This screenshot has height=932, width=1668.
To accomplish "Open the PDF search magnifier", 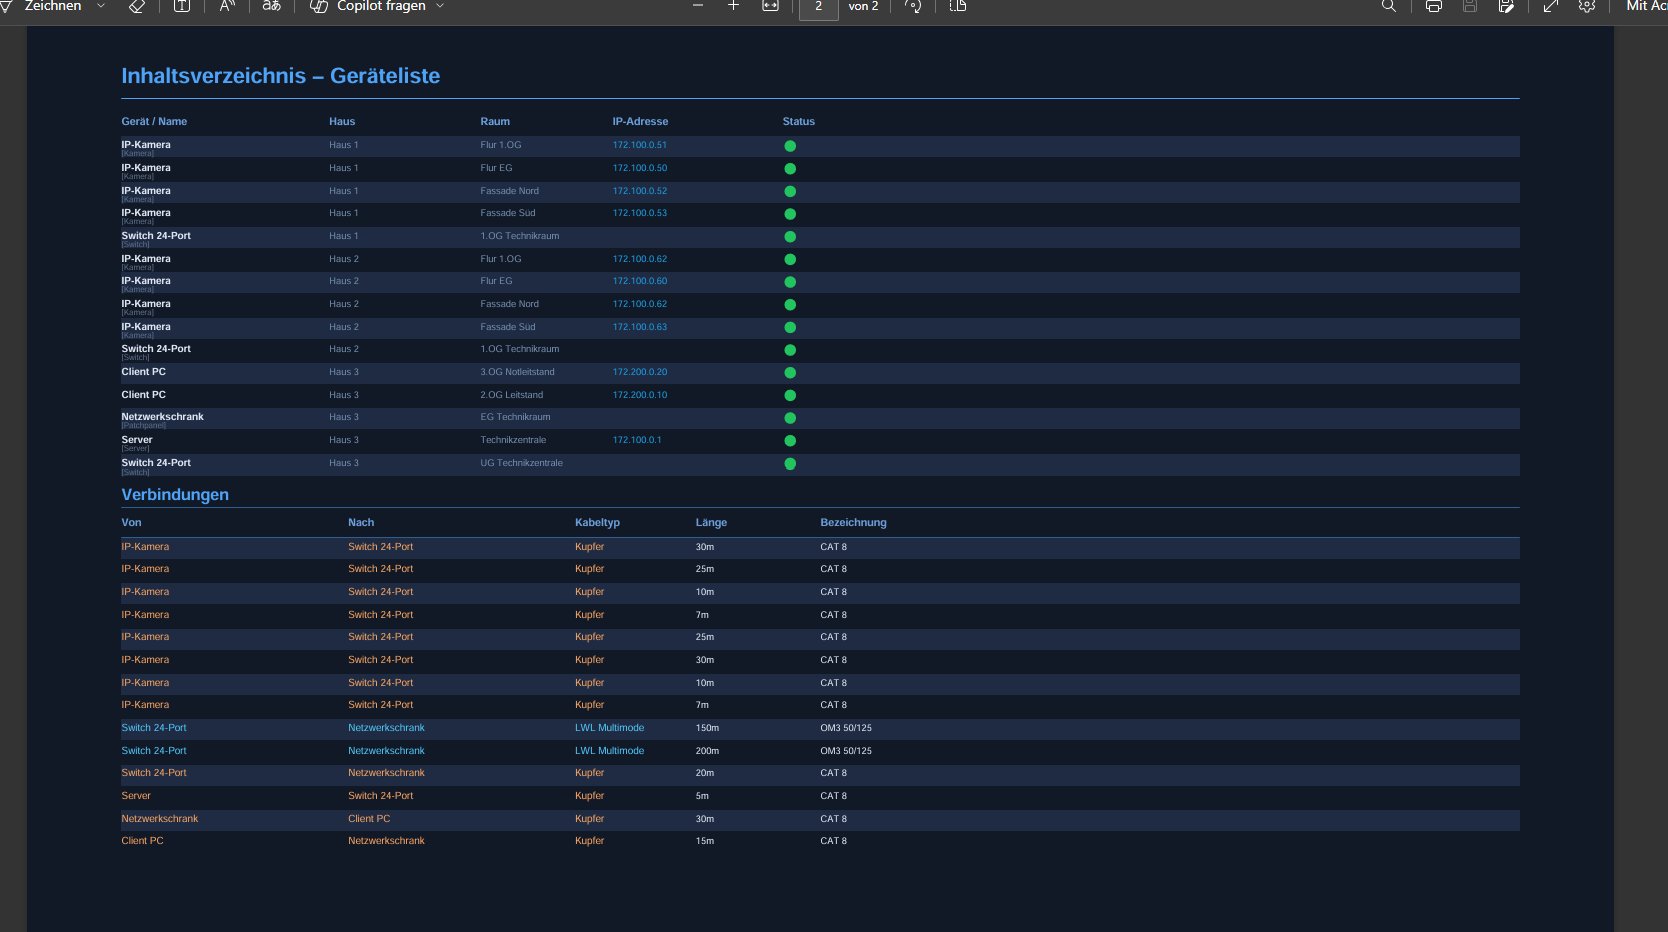I will (1388, 6).
